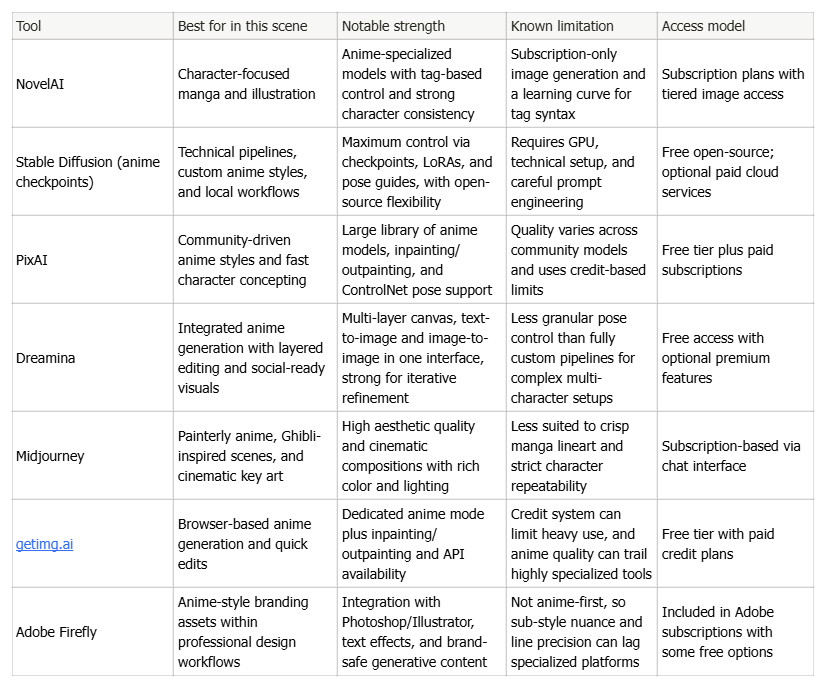Click the Browser-based anime generation cell
Image resolution: width=826 pixels, height=688 pixels.
coord(255,544)
